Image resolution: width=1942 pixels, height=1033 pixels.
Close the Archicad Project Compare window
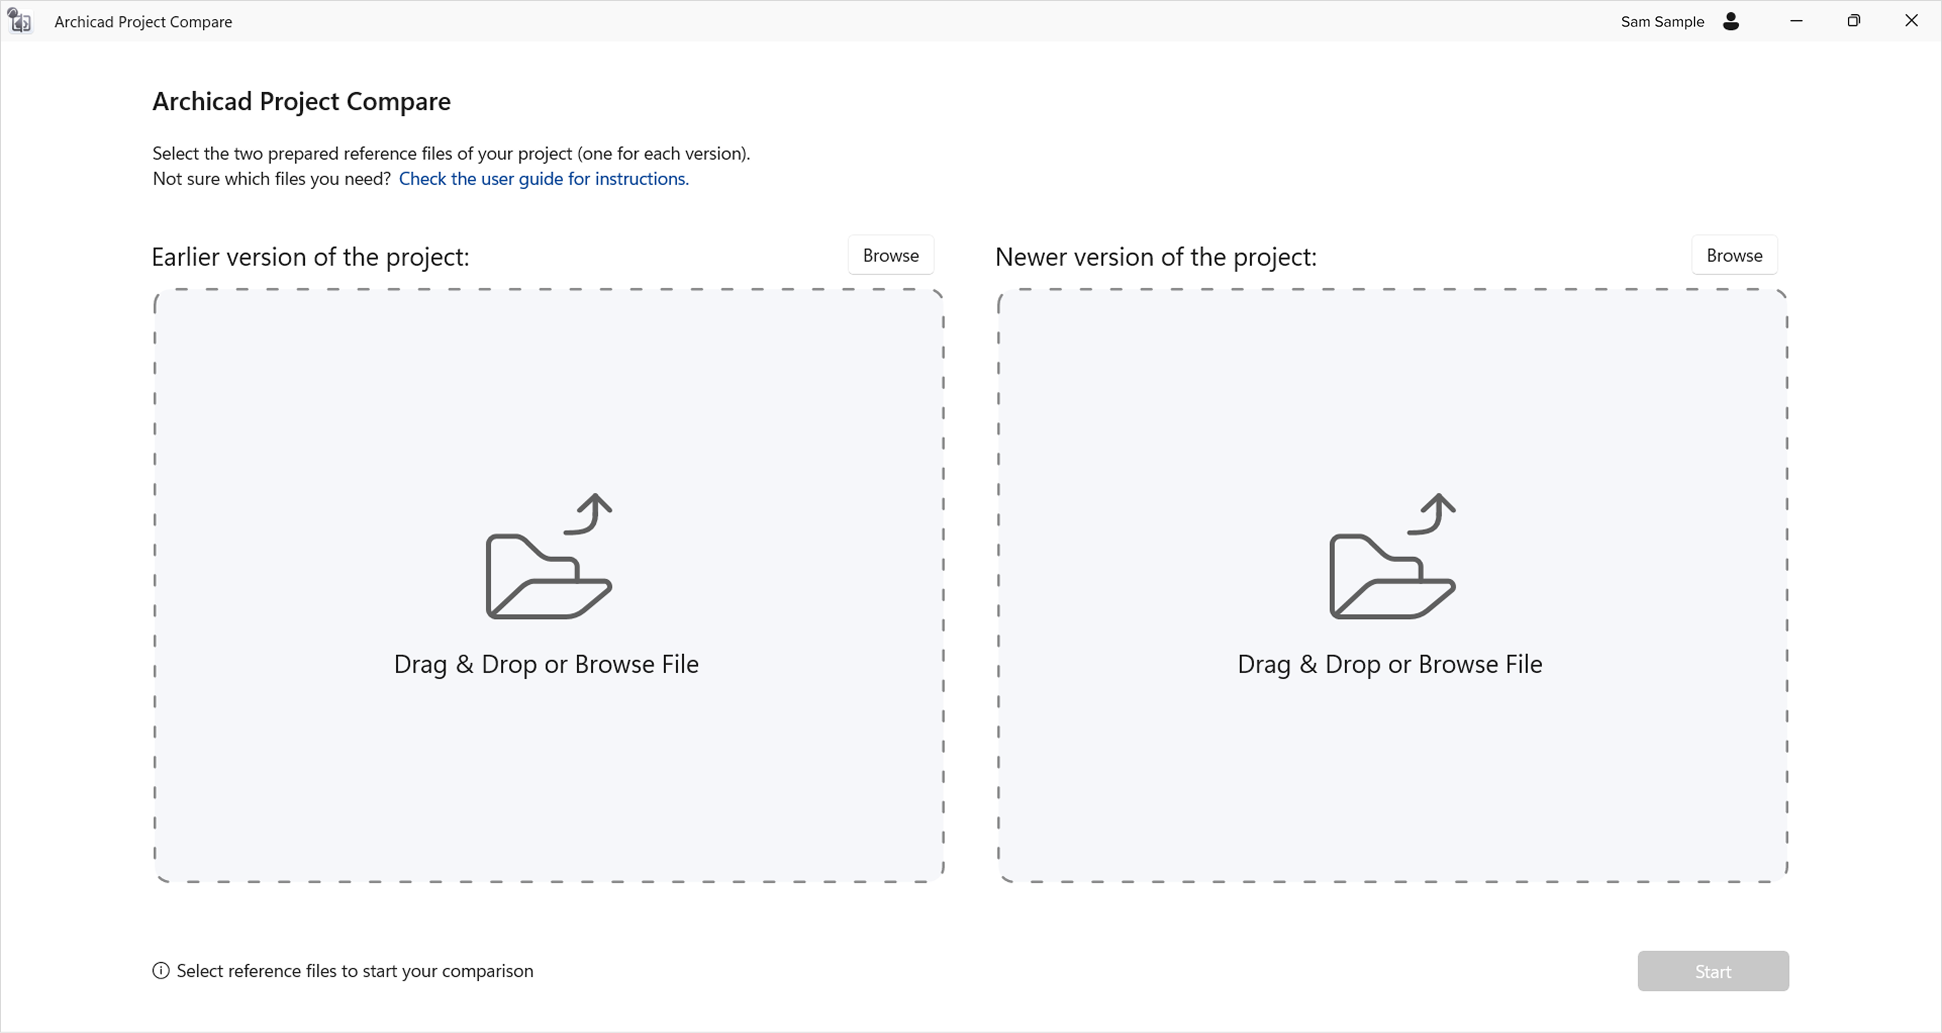click(1911, 21)
